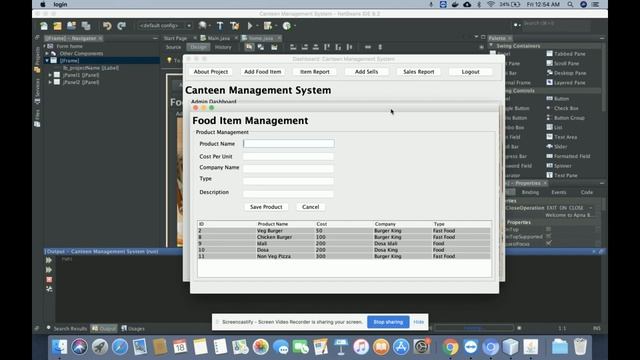Select Layered Pane in the Palette
This screenshot has width=640, height=360.
[x=566, y=83]
